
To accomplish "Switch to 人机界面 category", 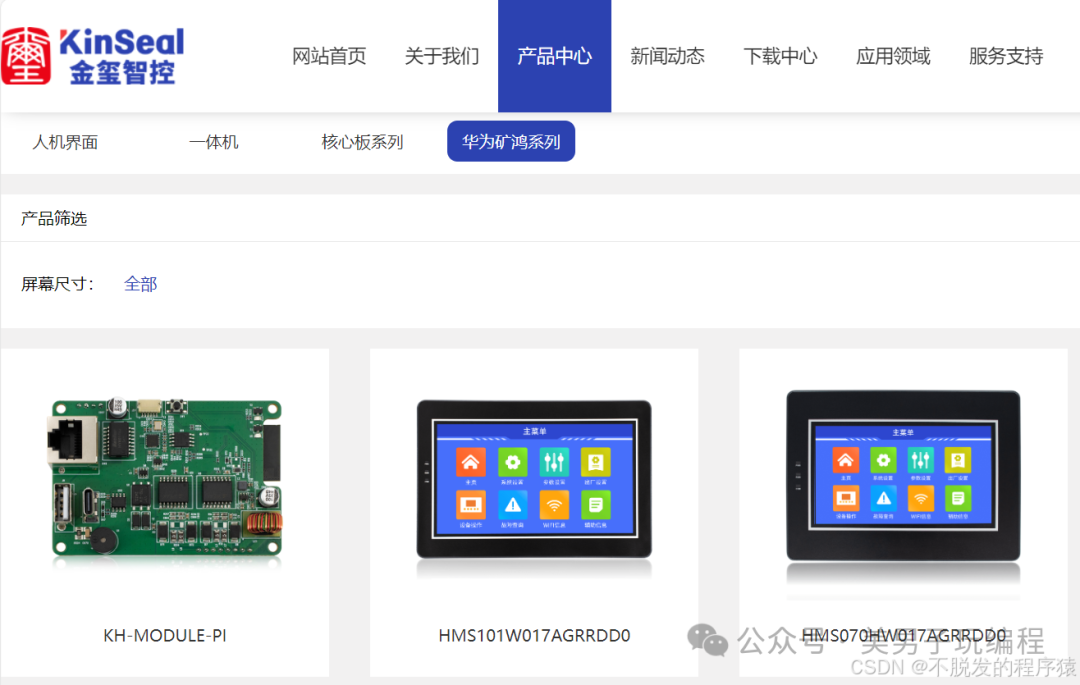I will 65,142.
